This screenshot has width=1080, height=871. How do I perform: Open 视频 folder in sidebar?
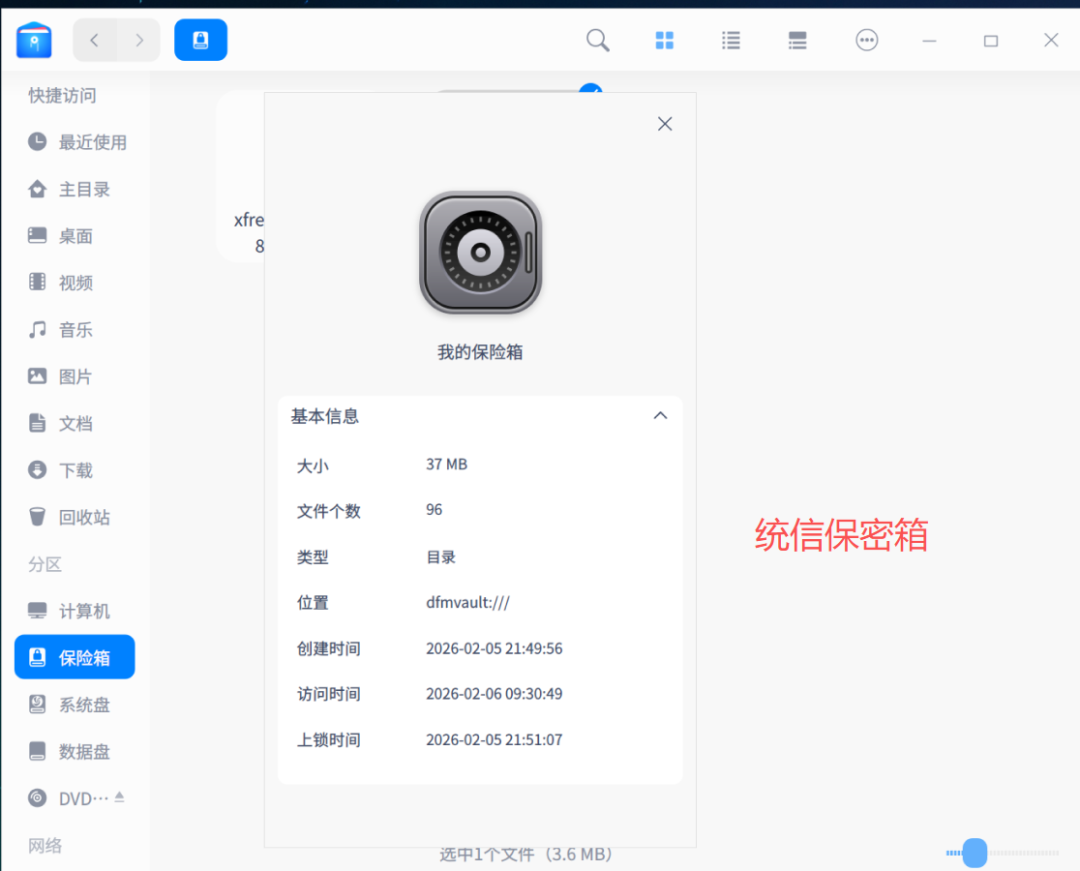coord(75,282)
